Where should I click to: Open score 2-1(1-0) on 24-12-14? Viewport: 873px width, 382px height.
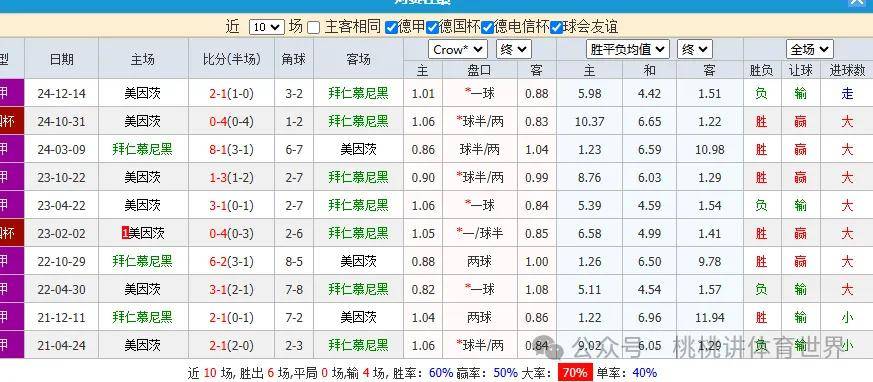pos(232,94)
